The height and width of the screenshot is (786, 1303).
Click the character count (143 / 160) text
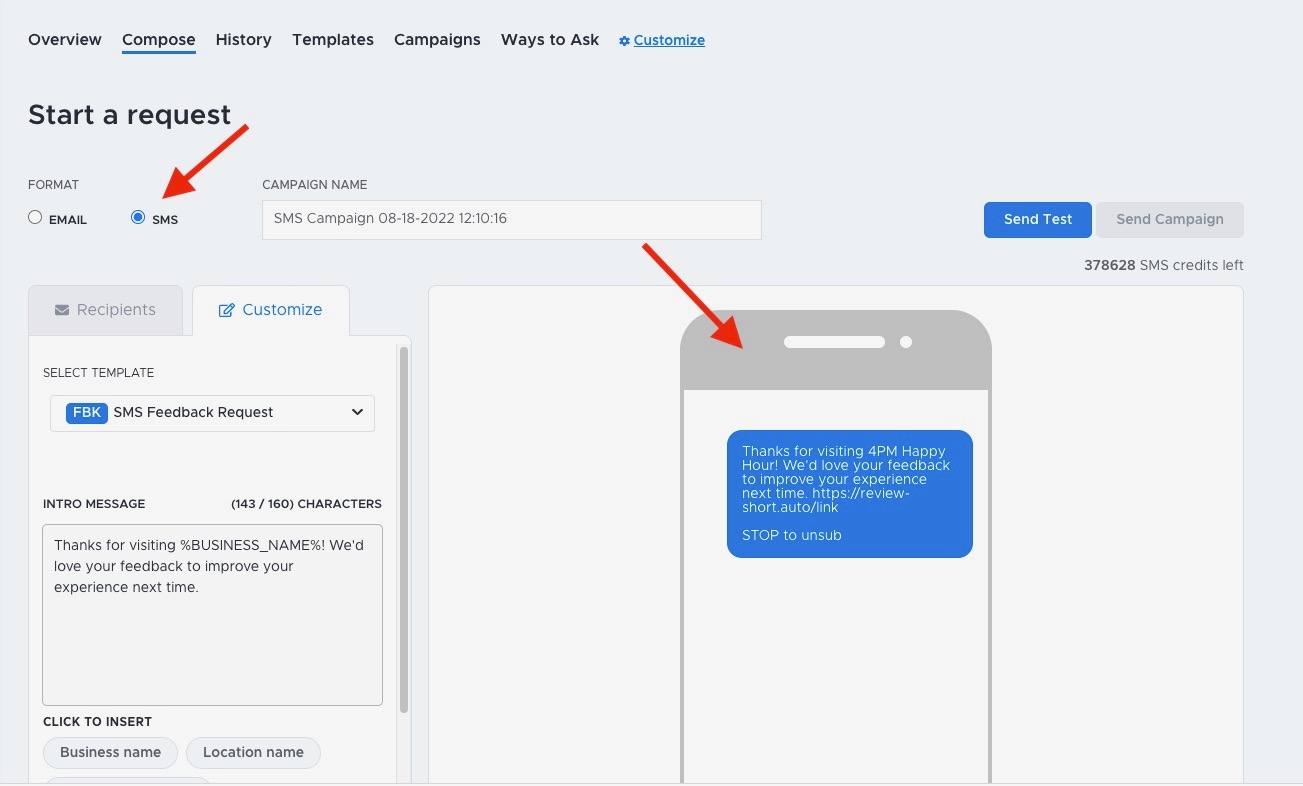click(306, 504)
